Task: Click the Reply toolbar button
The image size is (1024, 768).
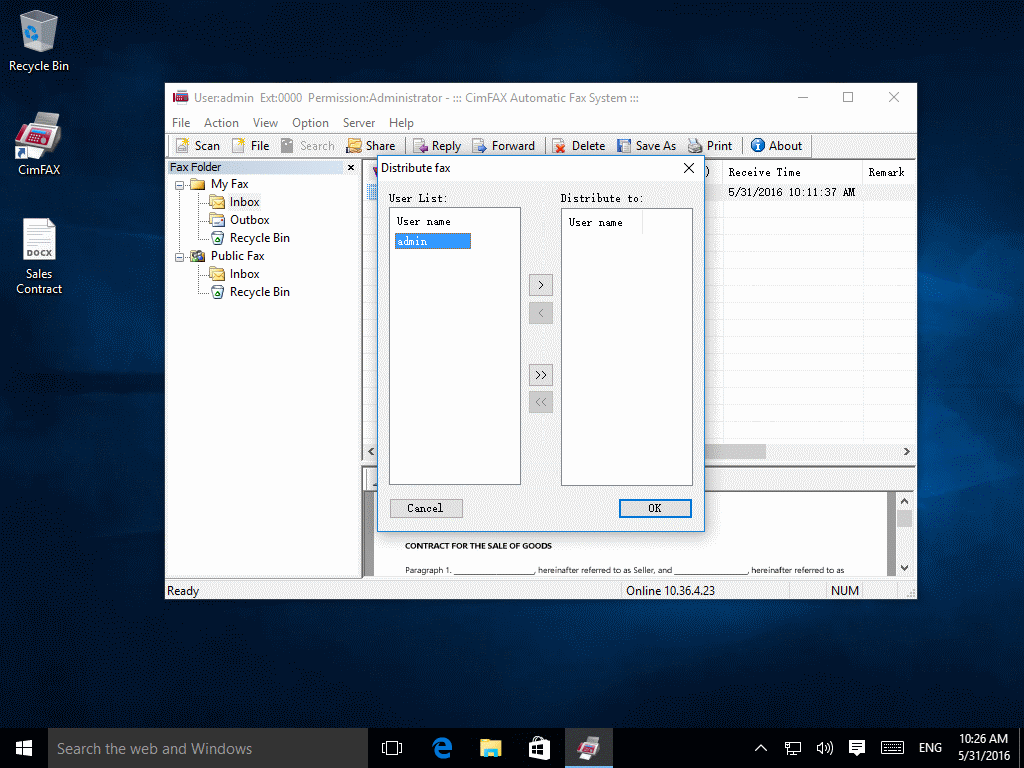Action: coord(437,146)
